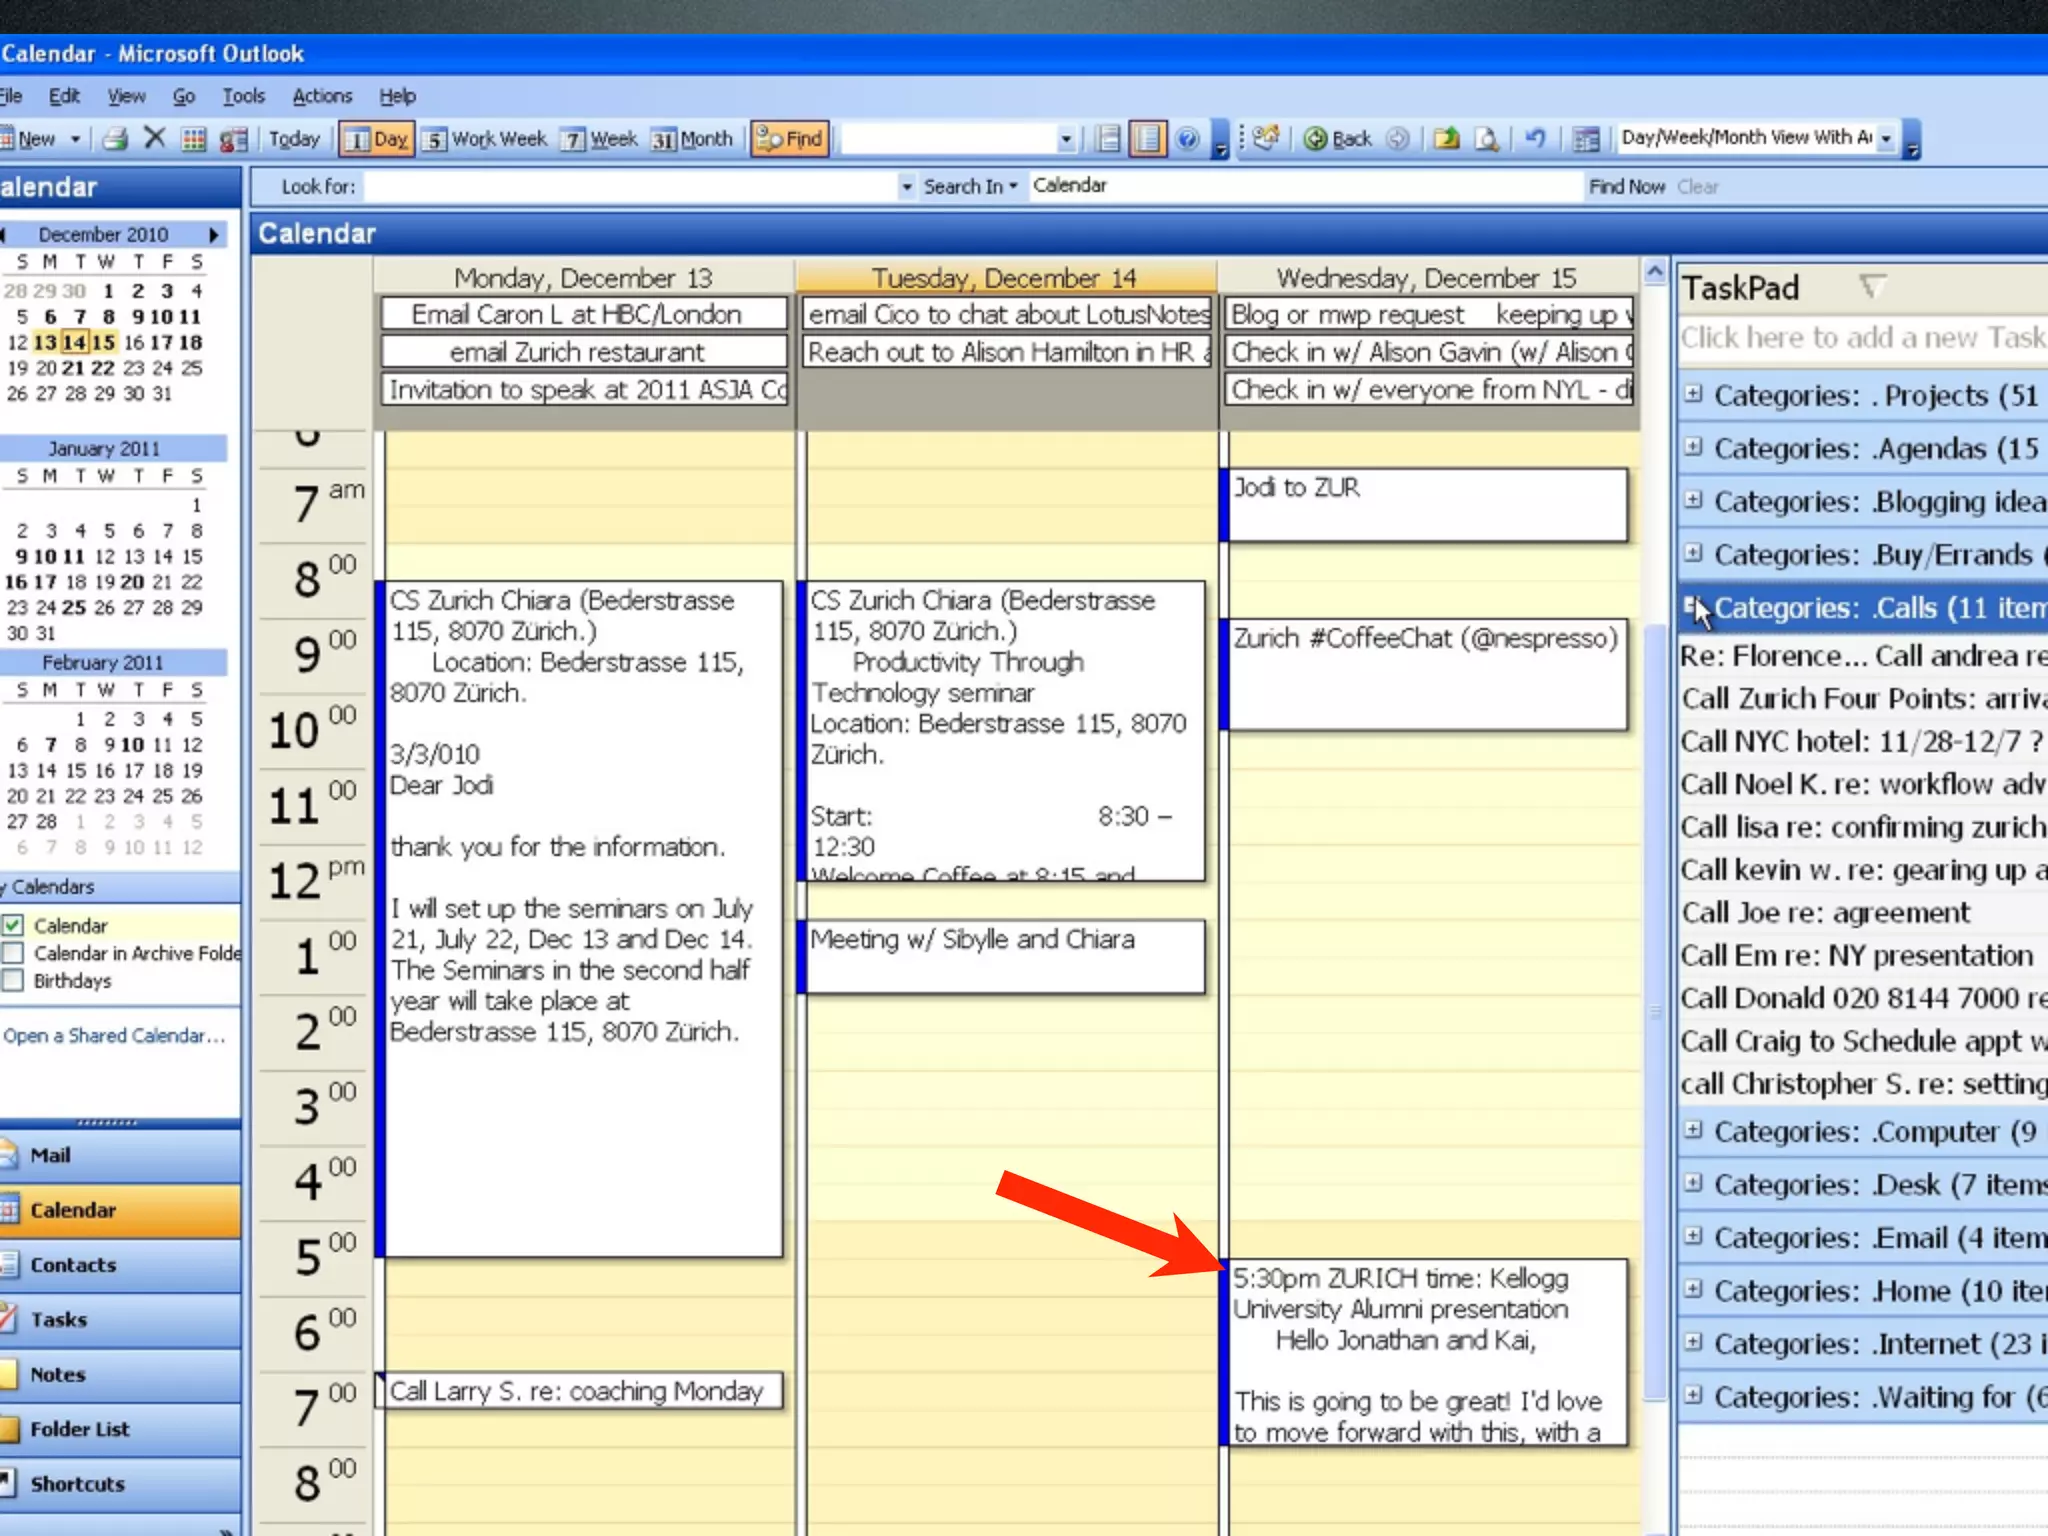The width and height of the screenshot is (2048, 1536).
Task: Click the Undo arrow icon
Action: 1535,139
